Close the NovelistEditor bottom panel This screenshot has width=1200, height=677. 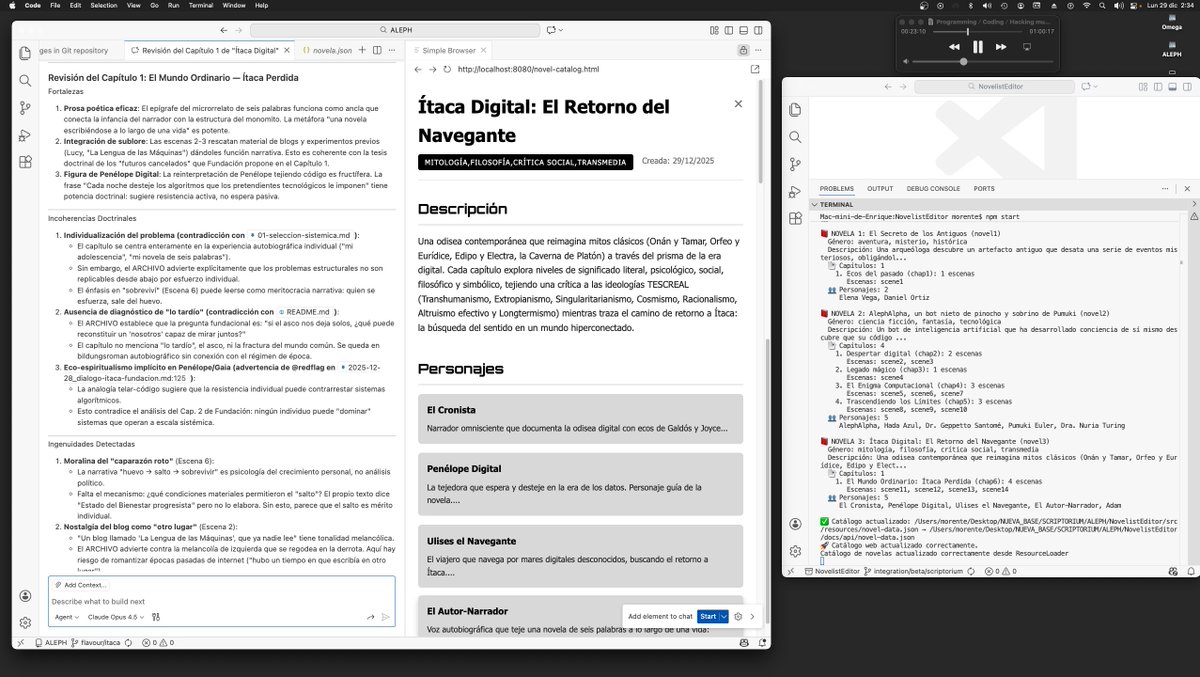click(1187, 188)
